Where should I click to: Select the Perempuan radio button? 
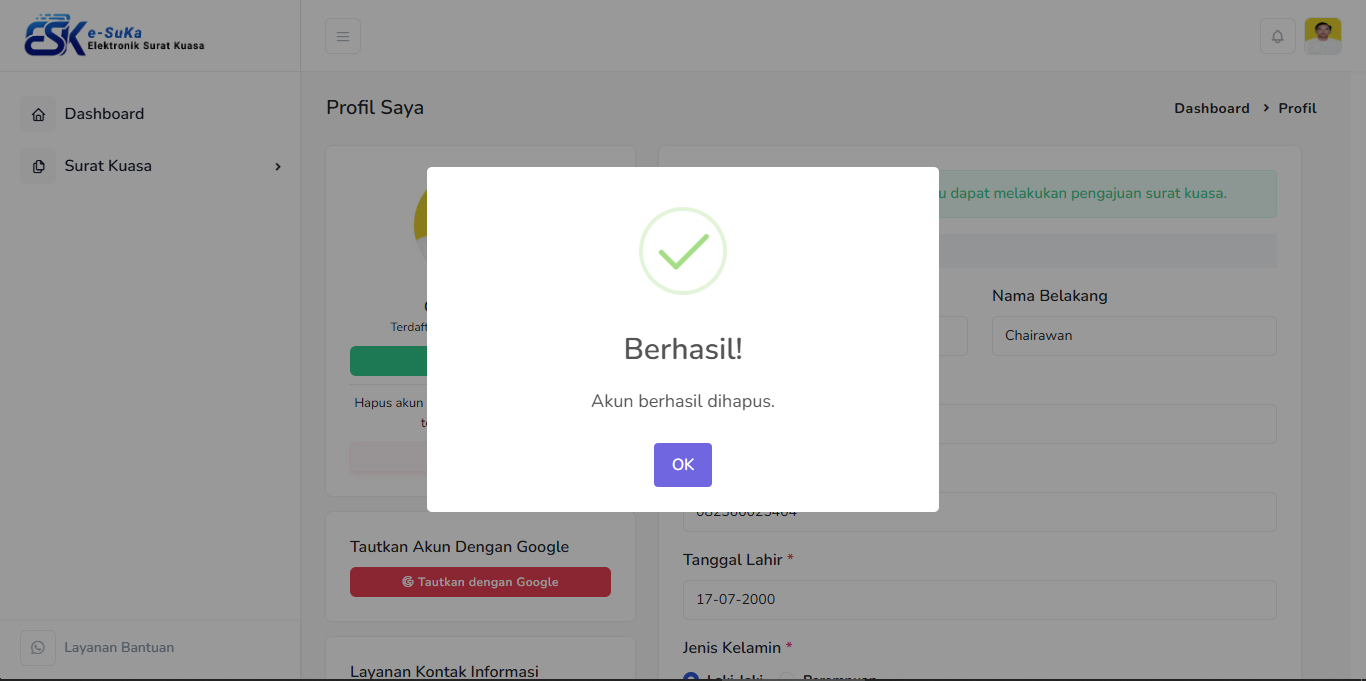point(787,678)
